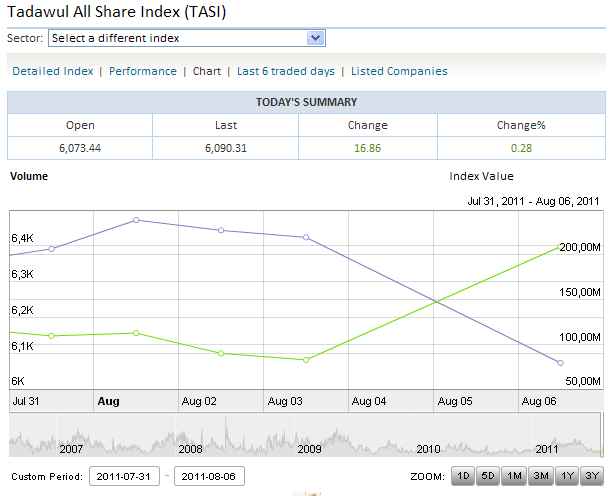The image size is (611, 496).
Task: Select the purple line's final point near Aug 06
Action: point(560,363)
